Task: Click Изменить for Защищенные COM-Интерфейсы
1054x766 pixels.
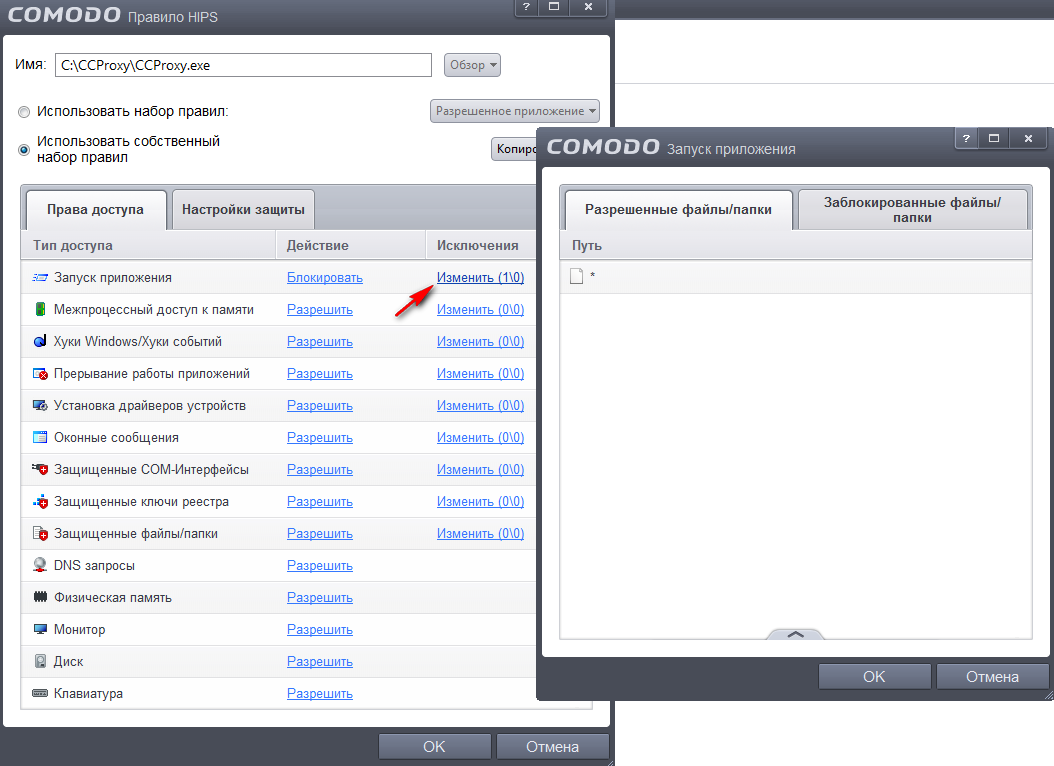Action: point(481,470)
